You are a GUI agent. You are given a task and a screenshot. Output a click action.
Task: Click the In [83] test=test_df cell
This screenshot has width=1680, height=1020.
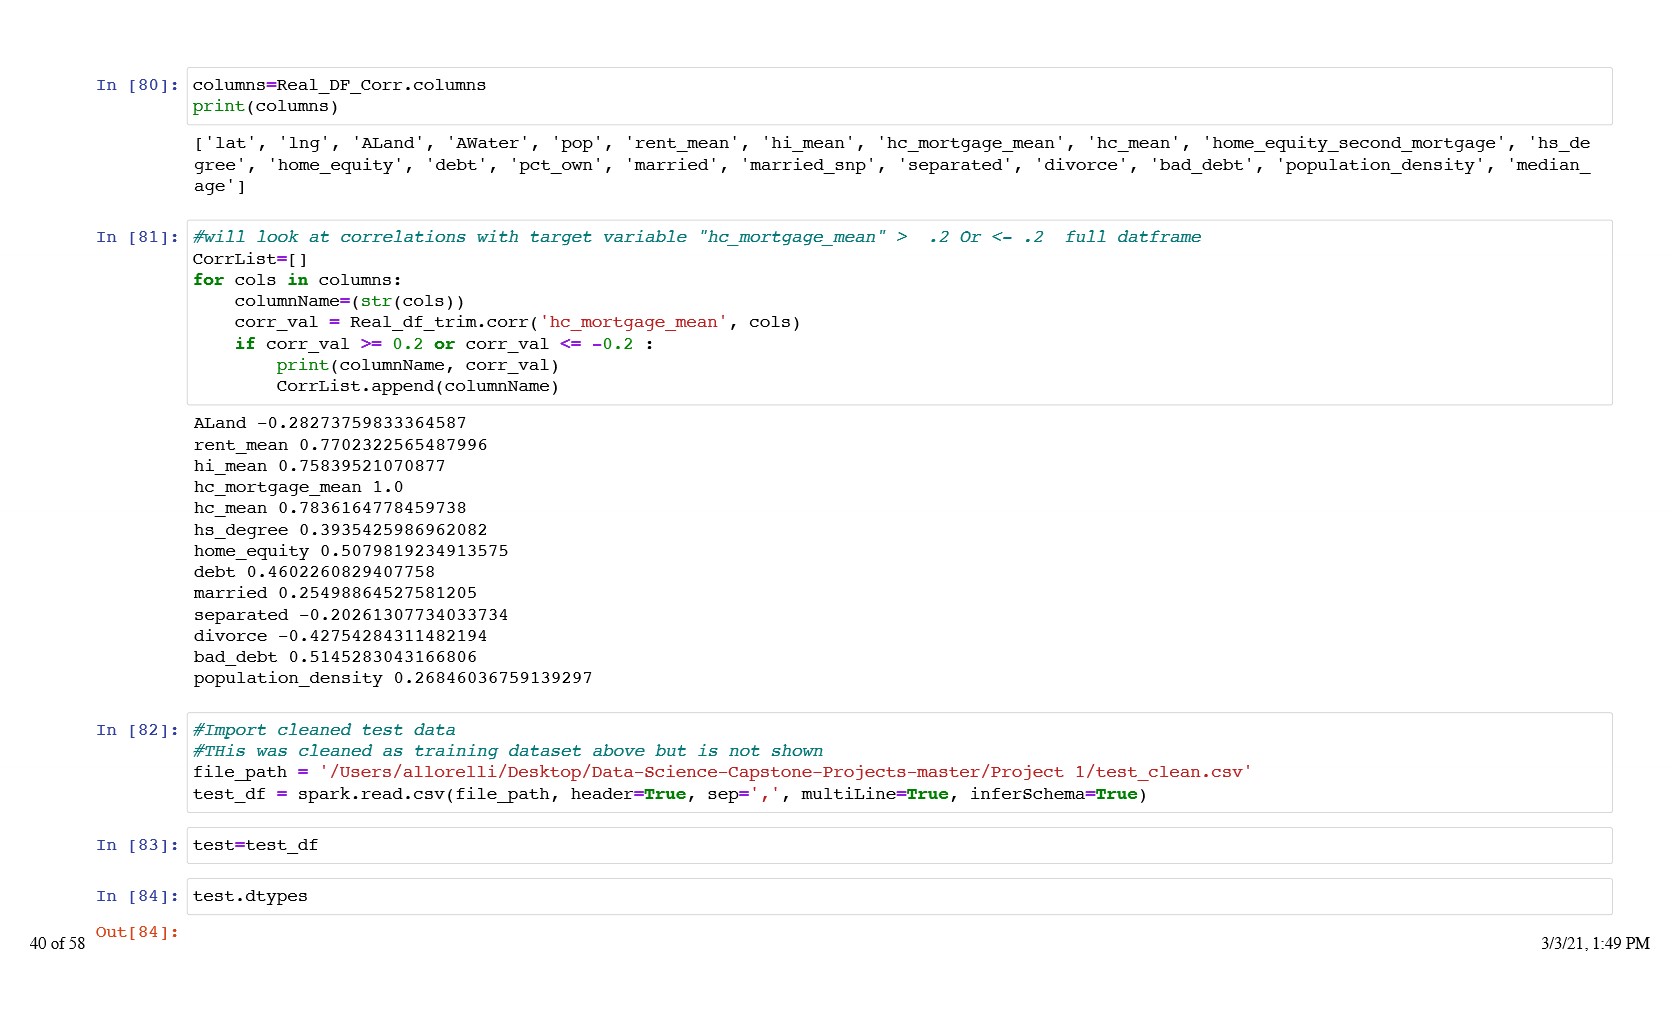click(898, 845)
